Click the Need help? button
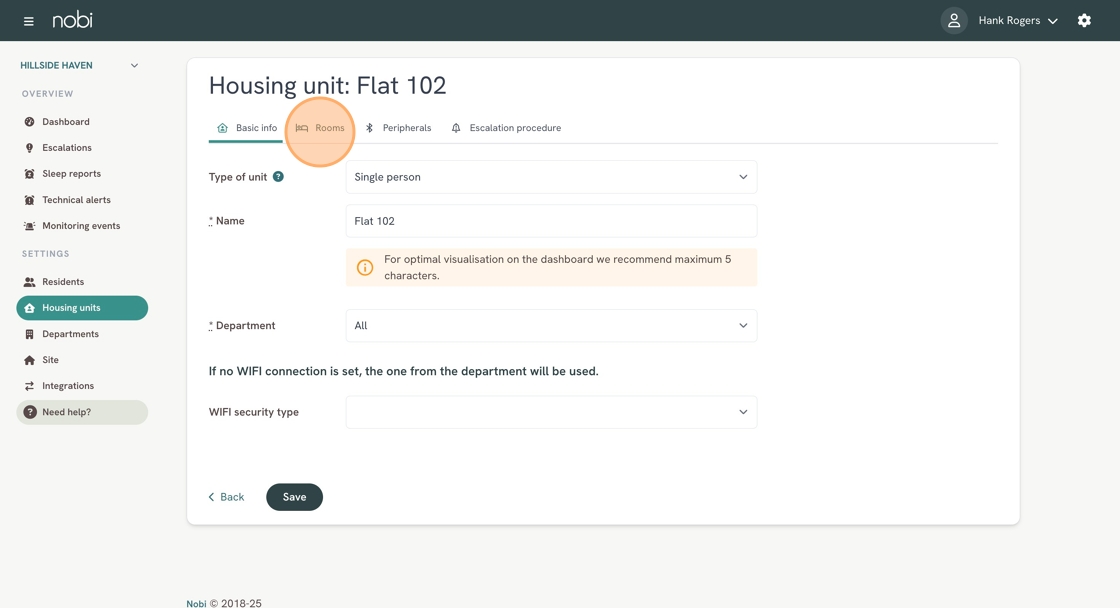This screenshot has height=608, width=1120. 82,412
